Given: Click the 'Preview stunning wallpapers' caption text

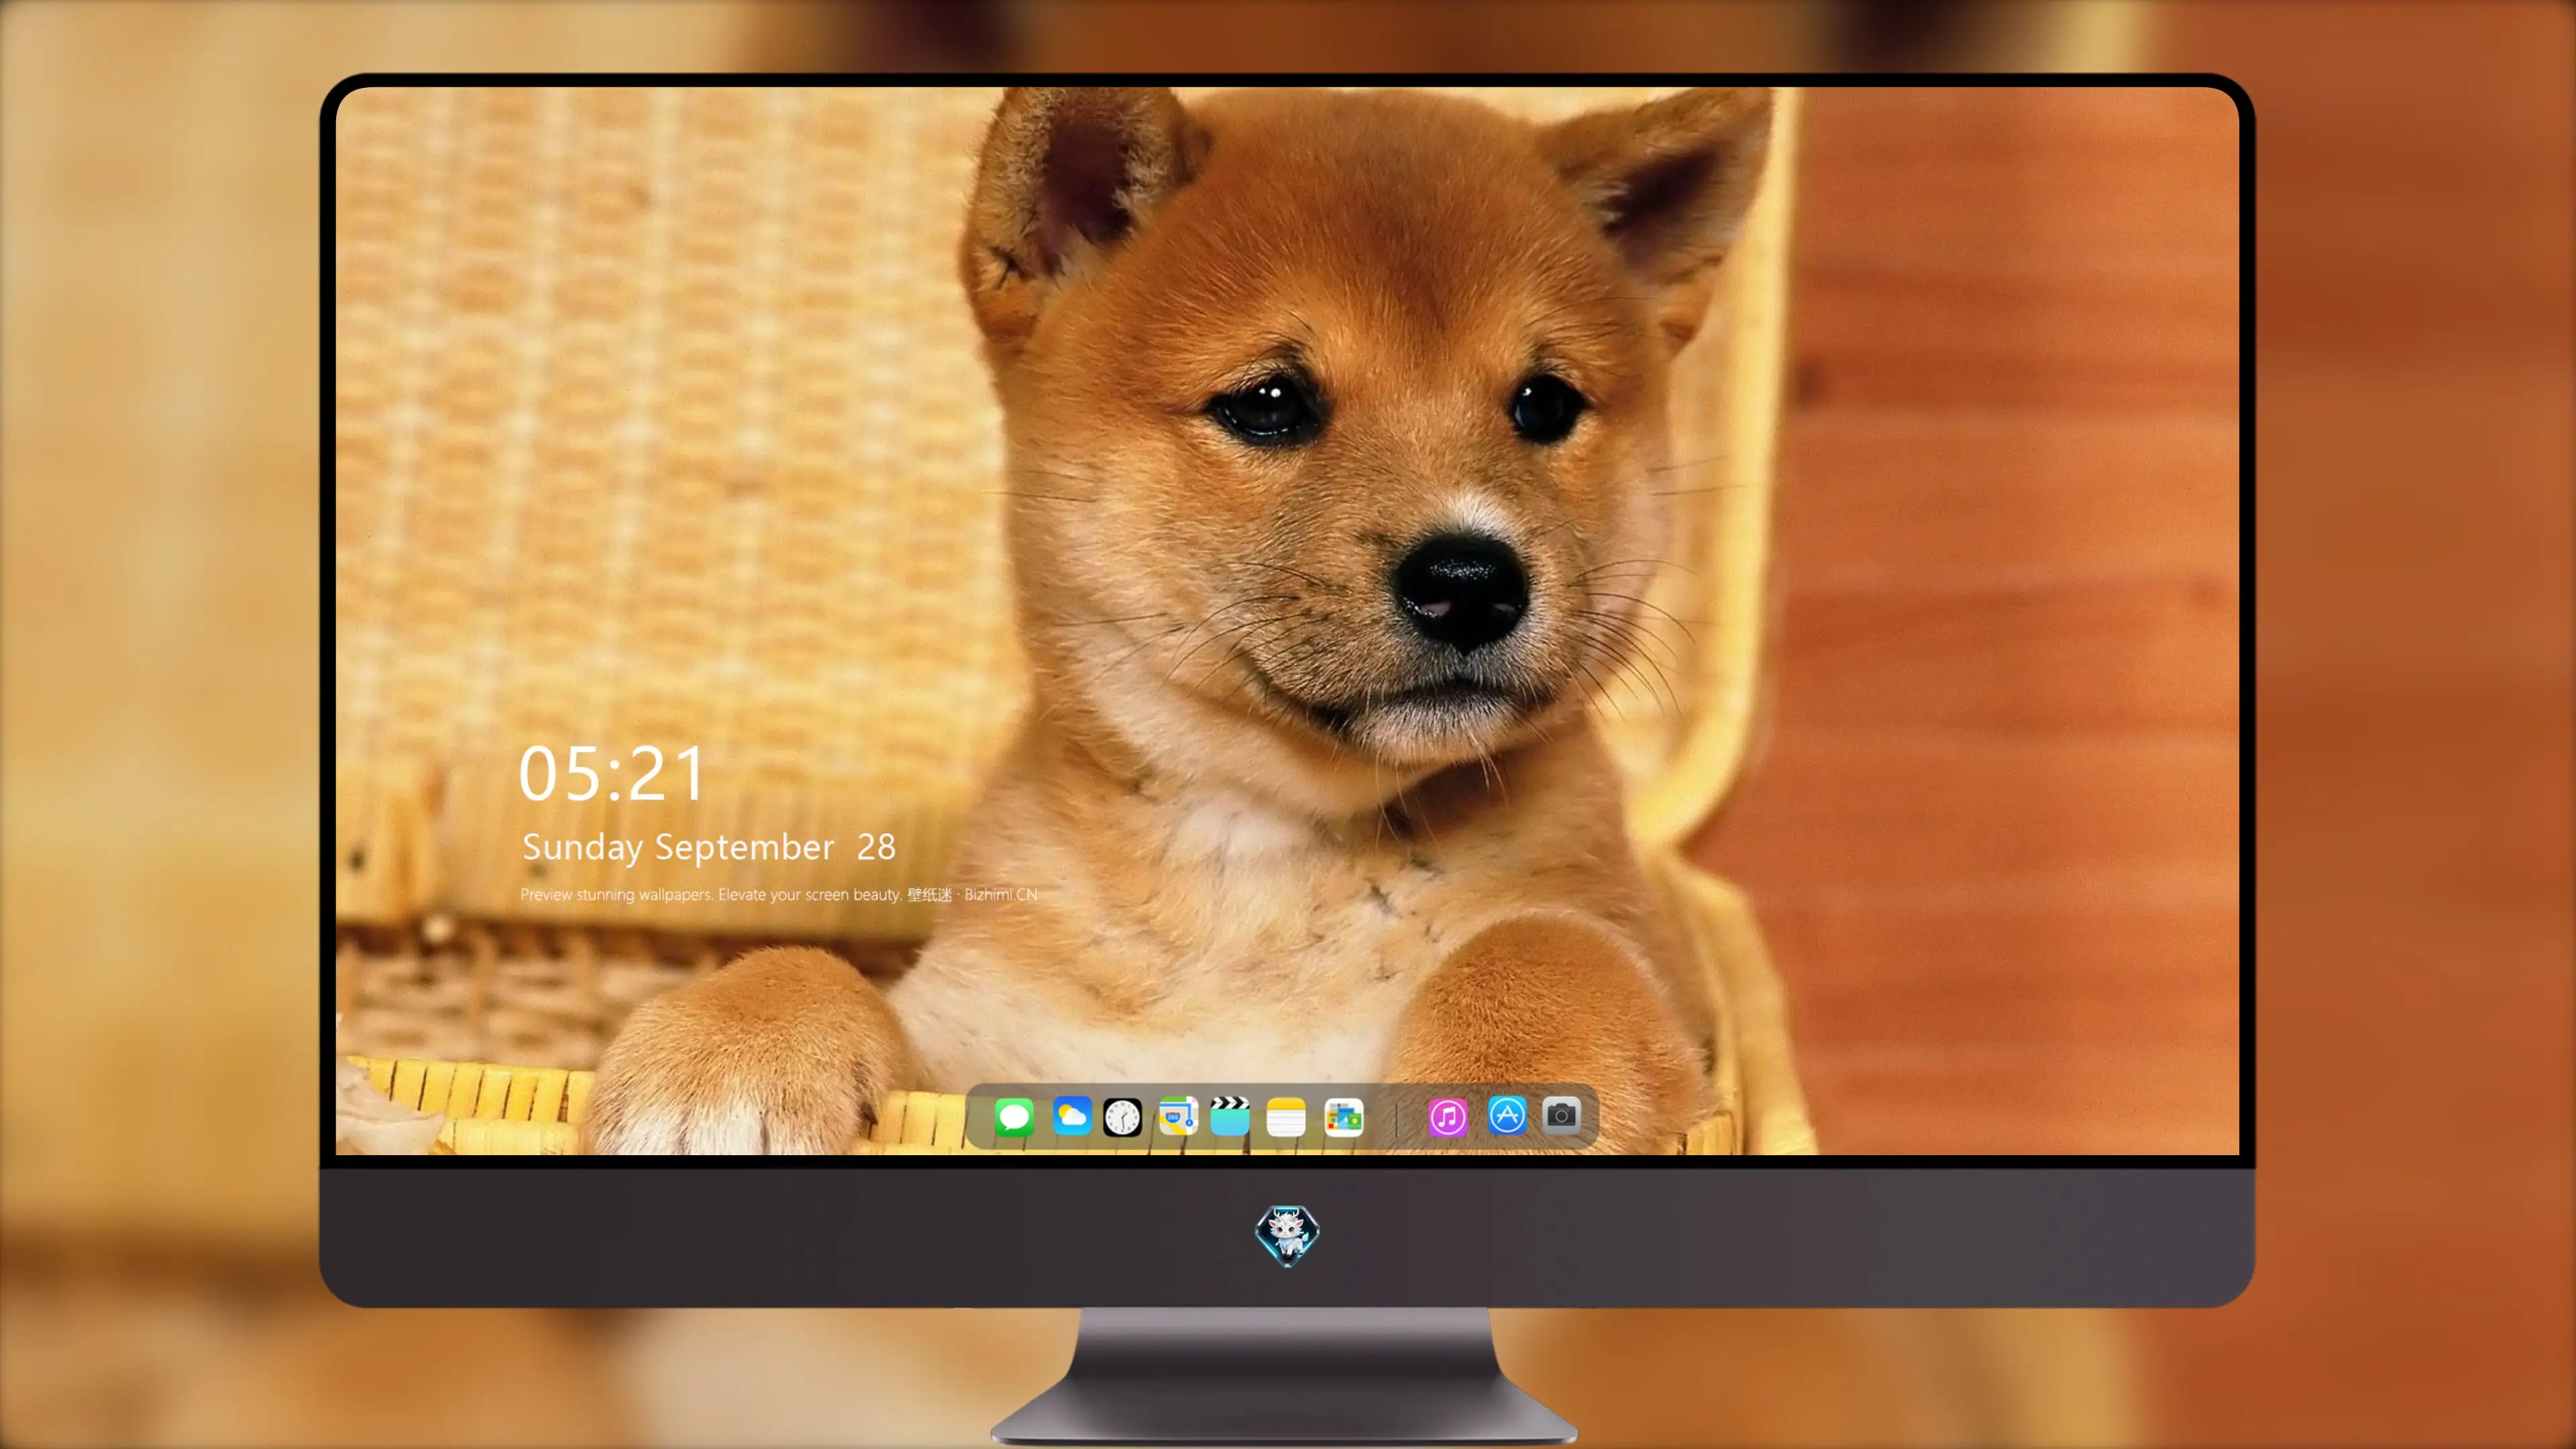Looking at the screenshot, I should [779, 895].
